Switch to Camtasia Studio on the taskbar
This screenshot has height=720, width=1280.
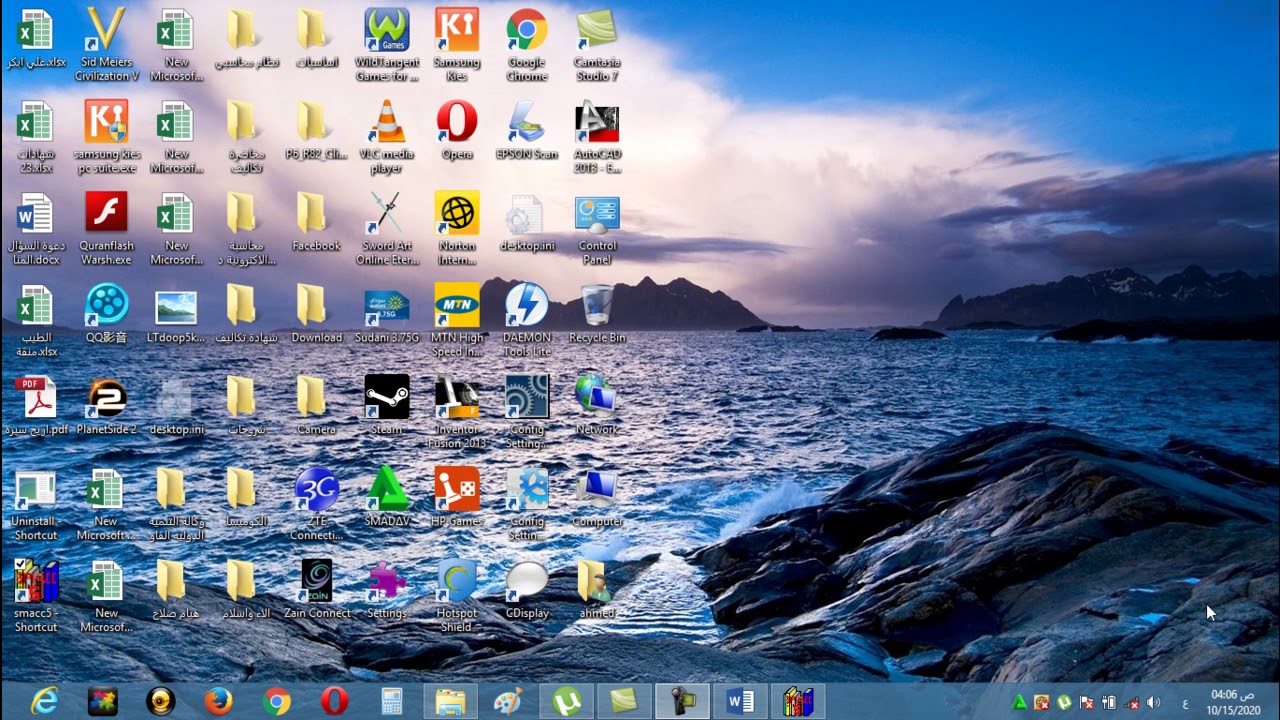coord(625,701)
